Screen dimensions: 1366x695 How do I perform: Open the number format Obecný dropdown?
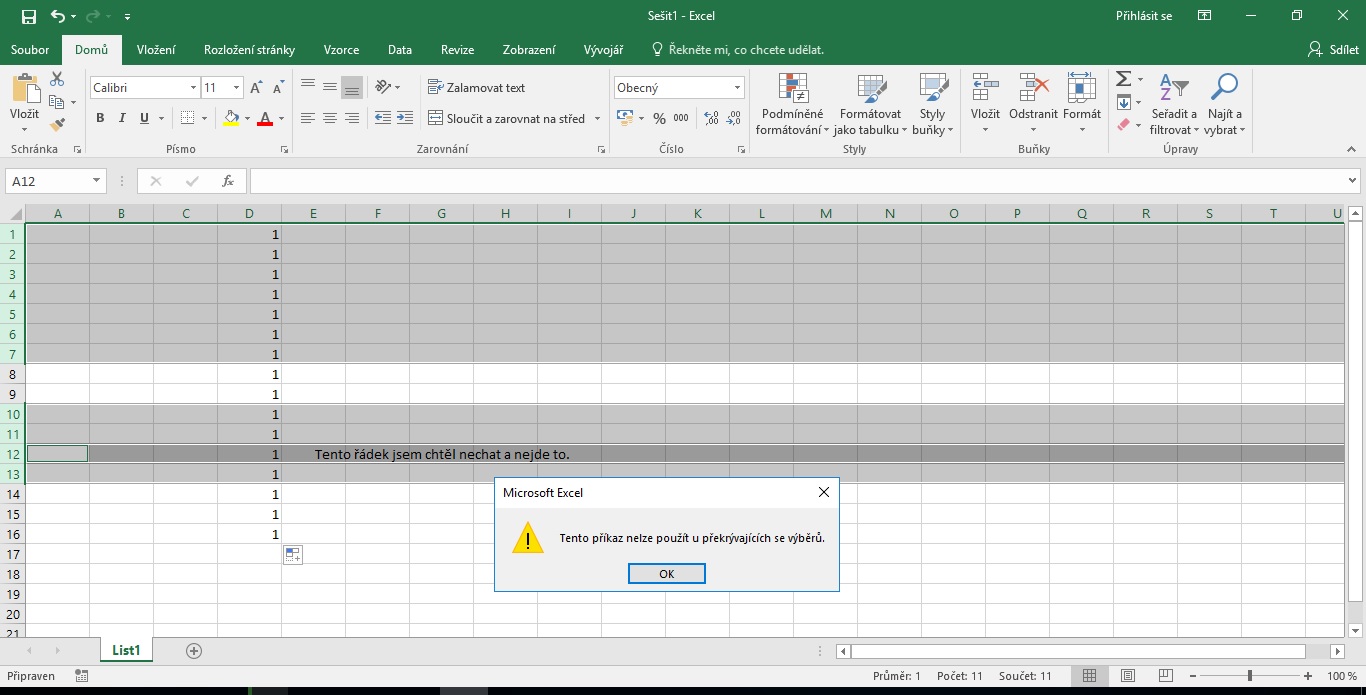pyautogui.click(x=737, y=88)
